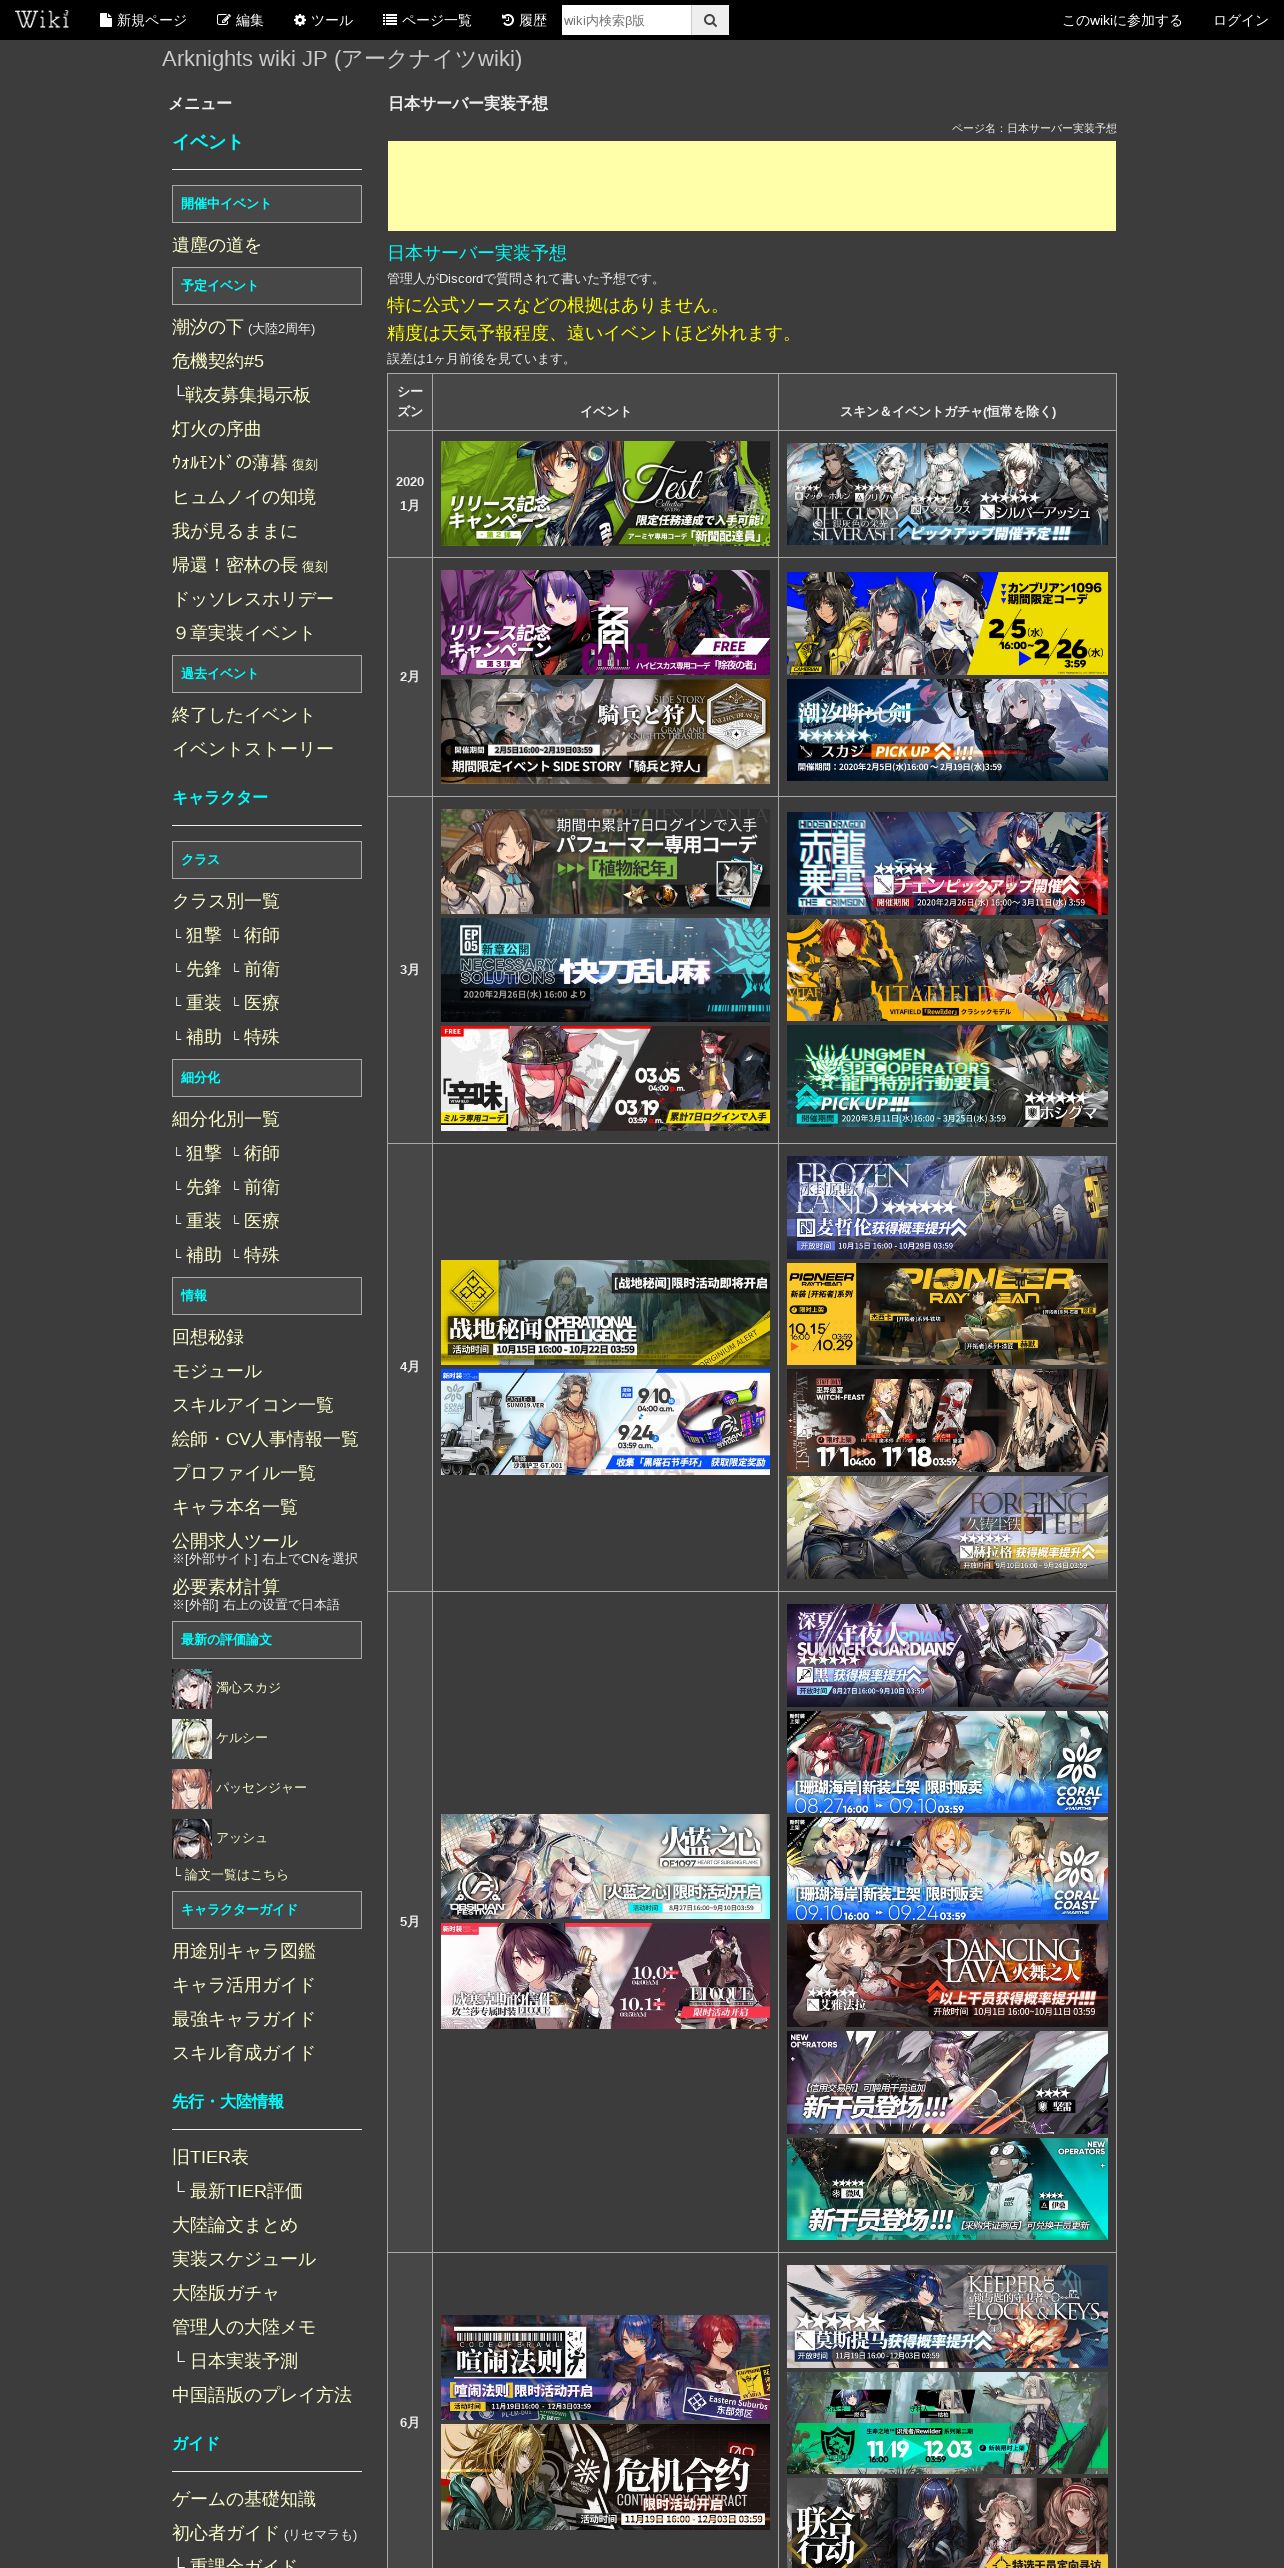The image size is (1284, 2568).
Task: Open the 編集 menu
Action: coord(240,20)
